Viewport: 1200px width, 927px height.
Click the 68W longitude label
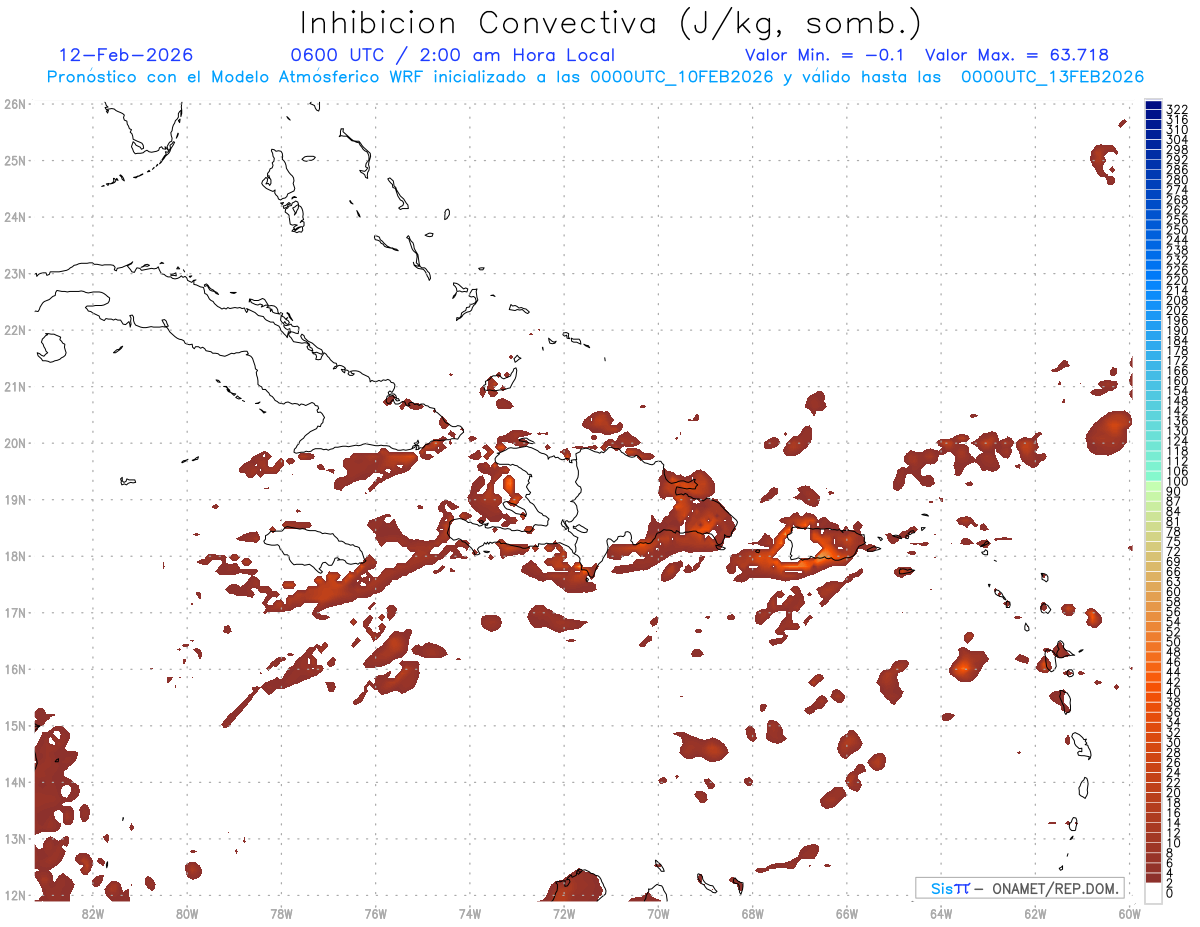click(x=753, y=913)
